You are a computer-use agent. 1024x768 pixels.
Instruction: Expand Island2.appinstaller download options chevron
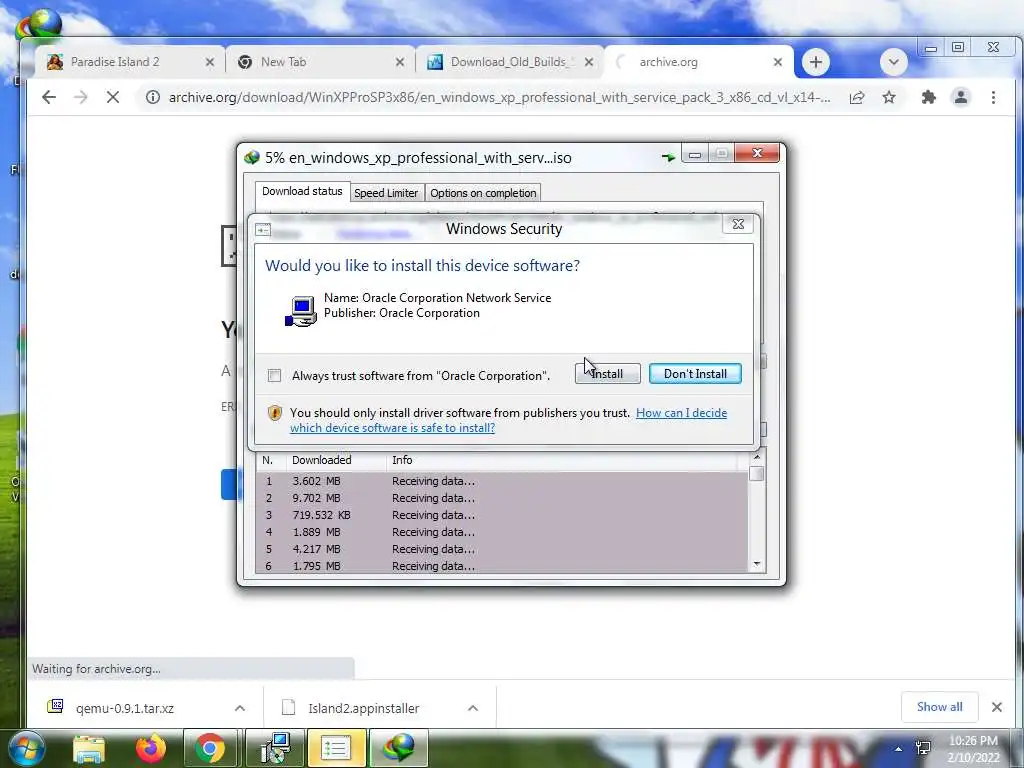coord(473,708)
